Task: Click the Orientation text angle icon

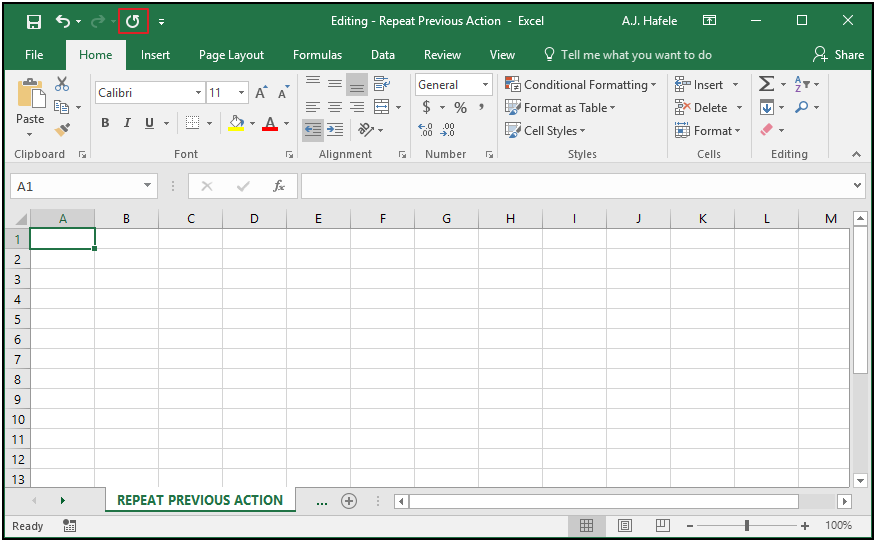Action: 366,130
